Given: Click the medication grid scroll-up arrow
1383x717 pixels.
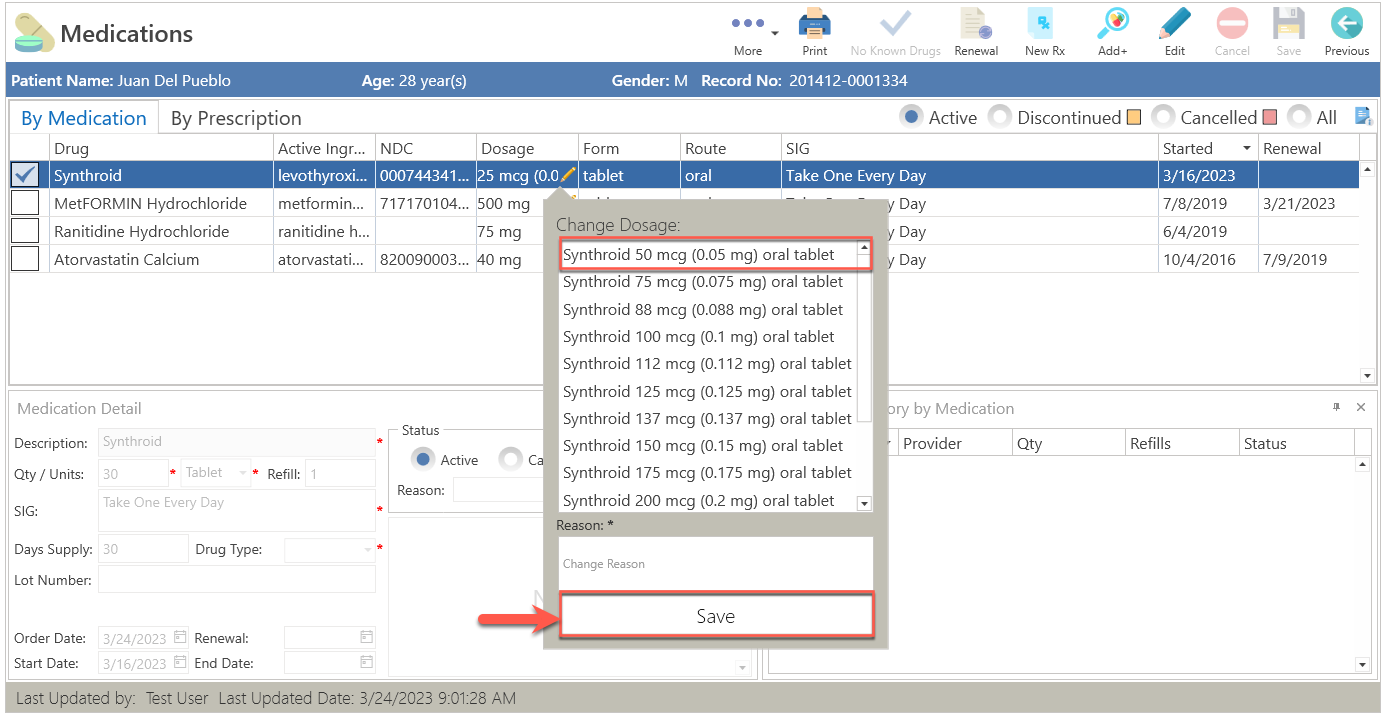Looking at the screenshot, I should coord(1367,169).
